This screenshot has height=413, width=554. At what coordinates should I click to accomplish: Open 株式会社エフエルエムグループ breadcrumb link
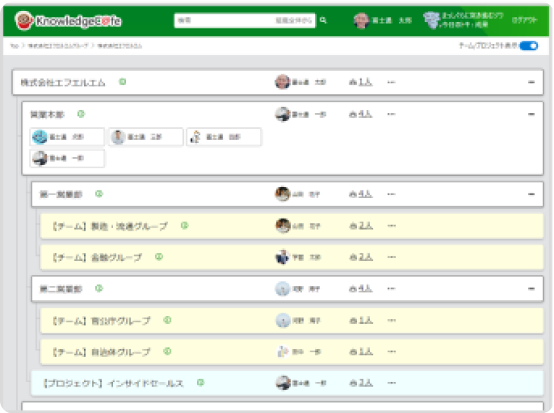58,46
